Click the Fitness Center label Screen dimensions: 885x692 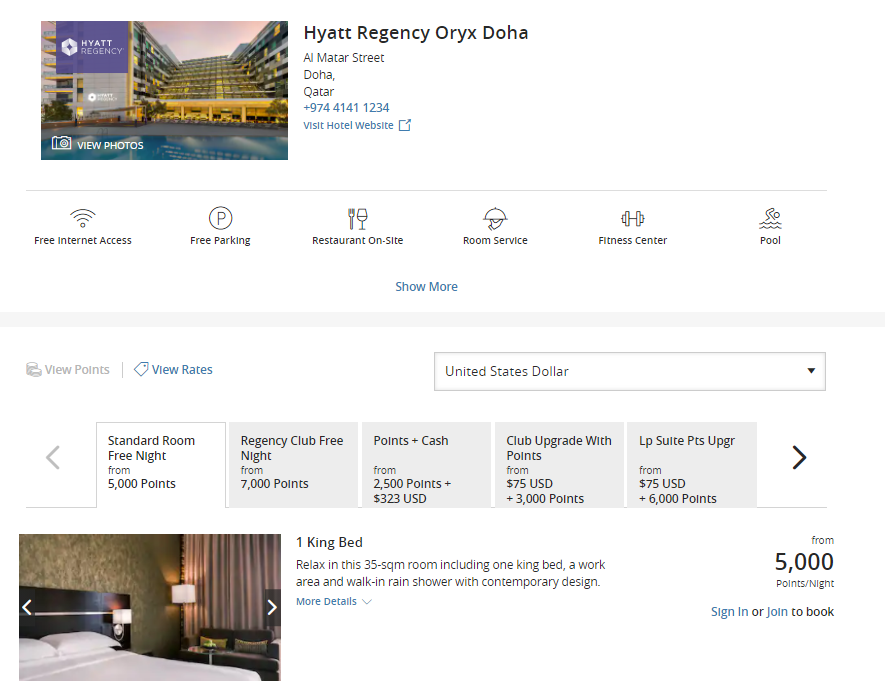pos(633,240)
